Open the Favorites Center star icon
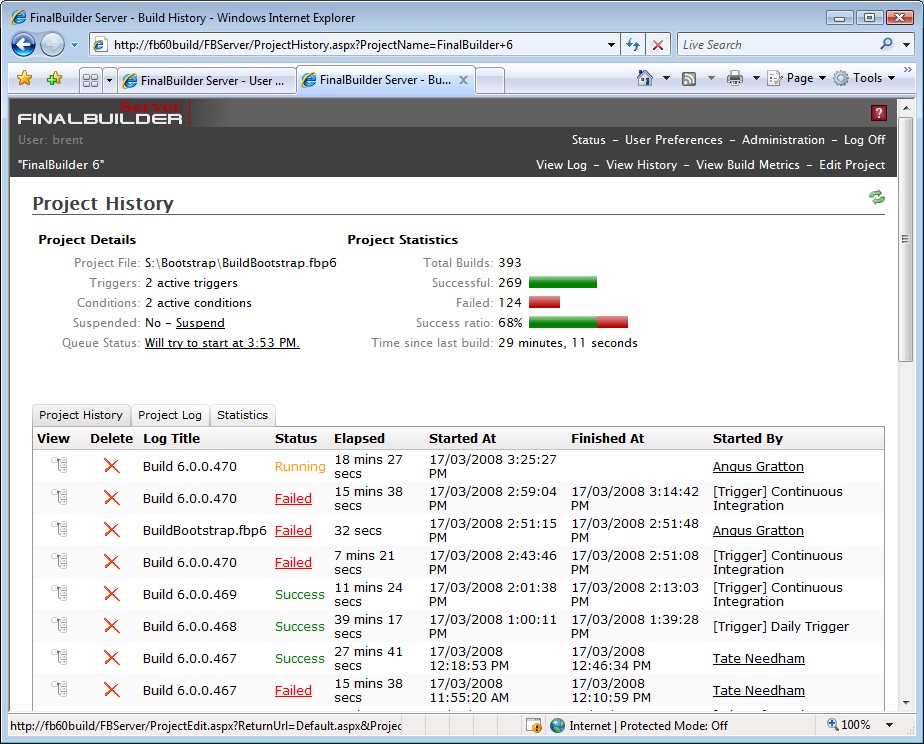The width and height of the screenshot is (924, 744). click(x=25, y=78)
